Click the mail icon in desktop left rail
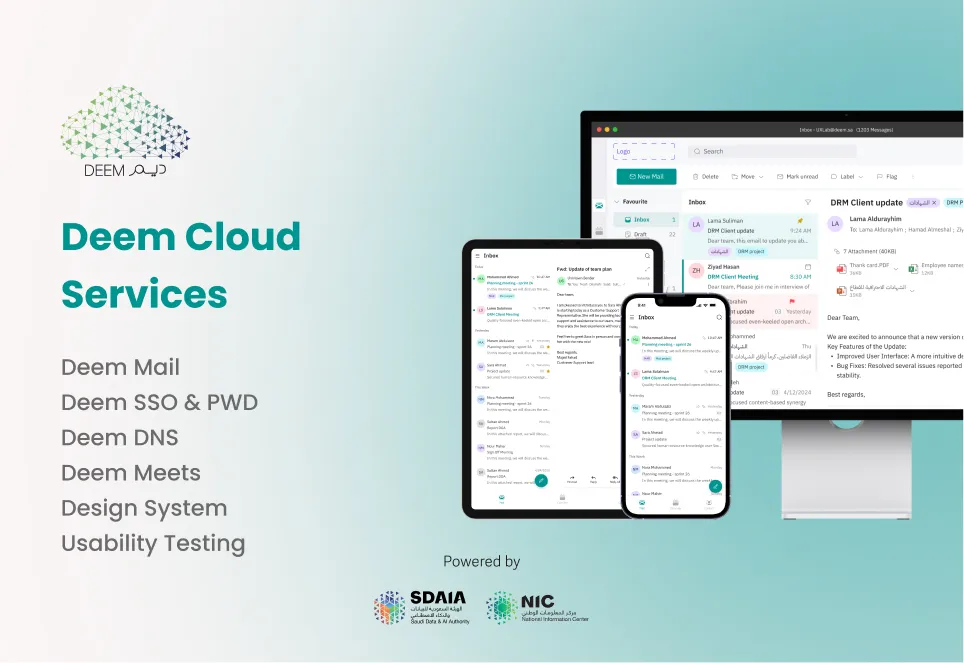964x663 pixels. pos(599,205)
